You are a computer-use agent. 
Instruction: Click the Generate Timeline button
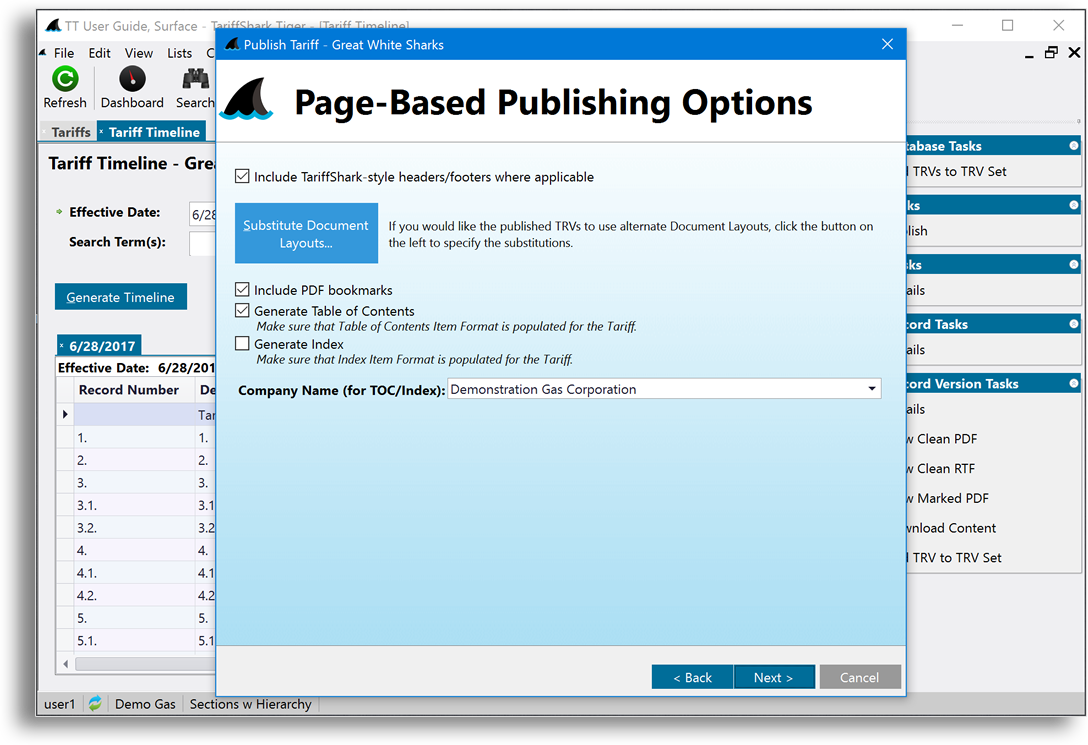(121, 296)
